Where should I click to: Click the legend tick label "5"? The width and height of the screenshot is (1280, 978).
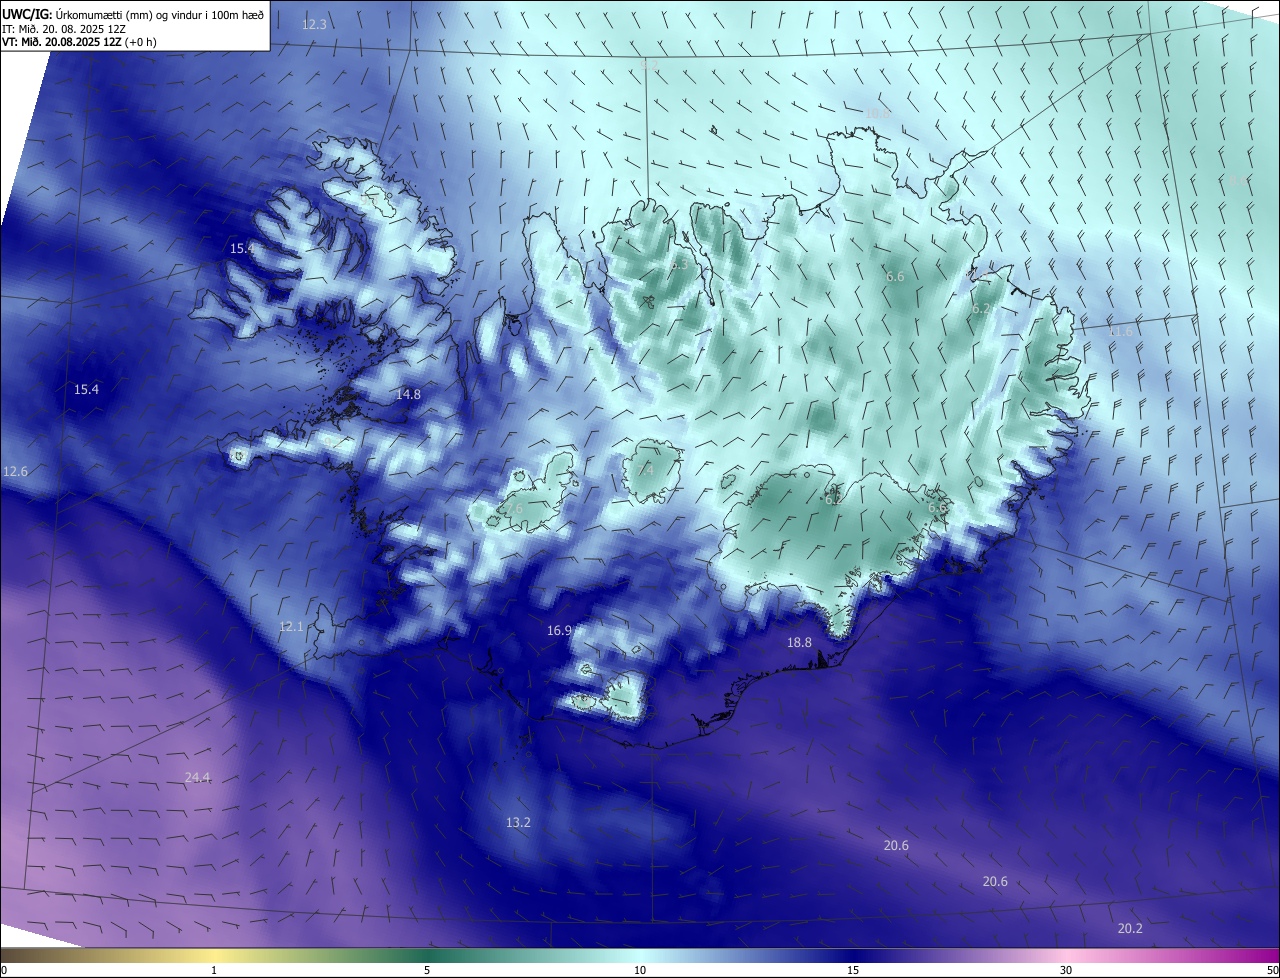[x=427, y=970]
